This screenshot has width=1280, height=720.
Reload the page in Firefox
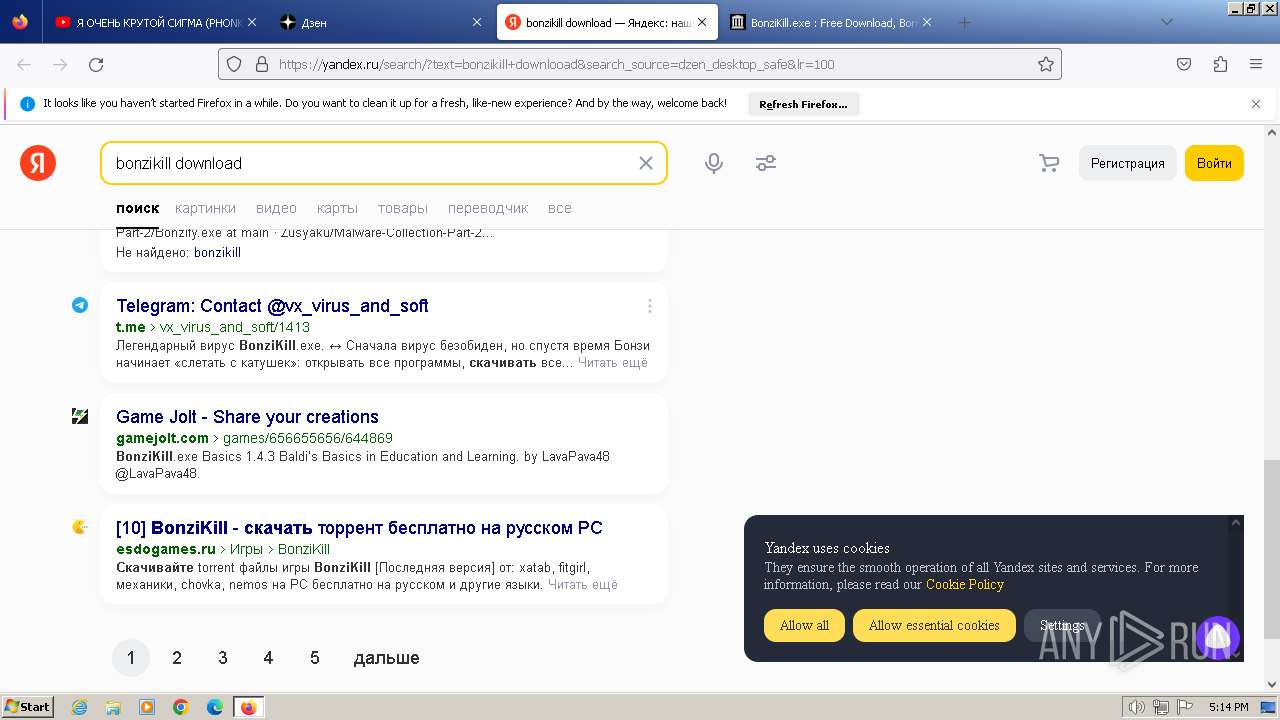(x=96, y=64)
